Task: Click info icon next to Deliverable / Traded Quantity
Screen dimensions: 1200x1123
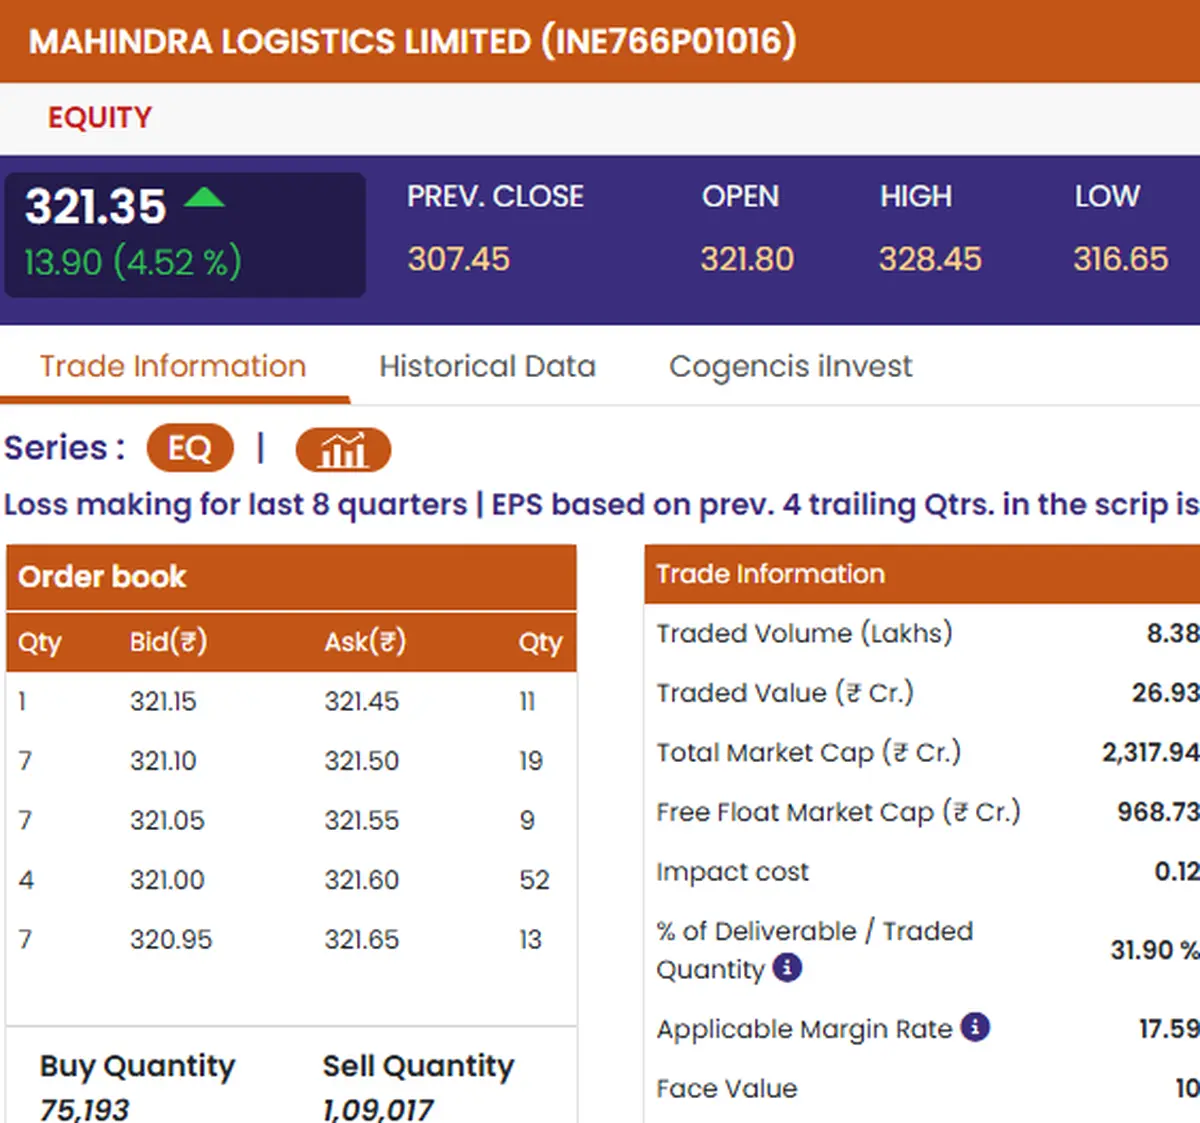Action: pos(788,968)
